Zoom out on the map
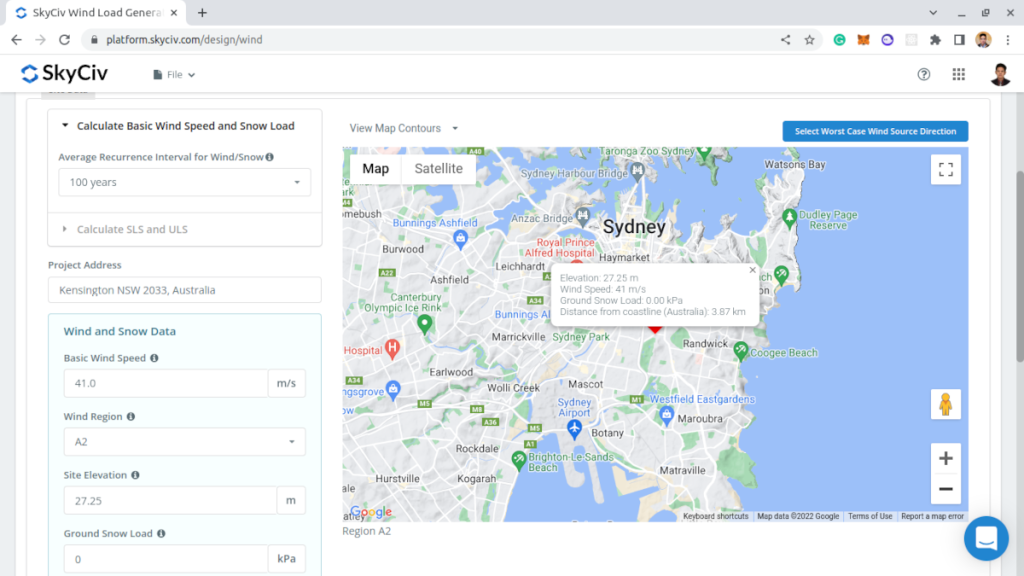 945,489
